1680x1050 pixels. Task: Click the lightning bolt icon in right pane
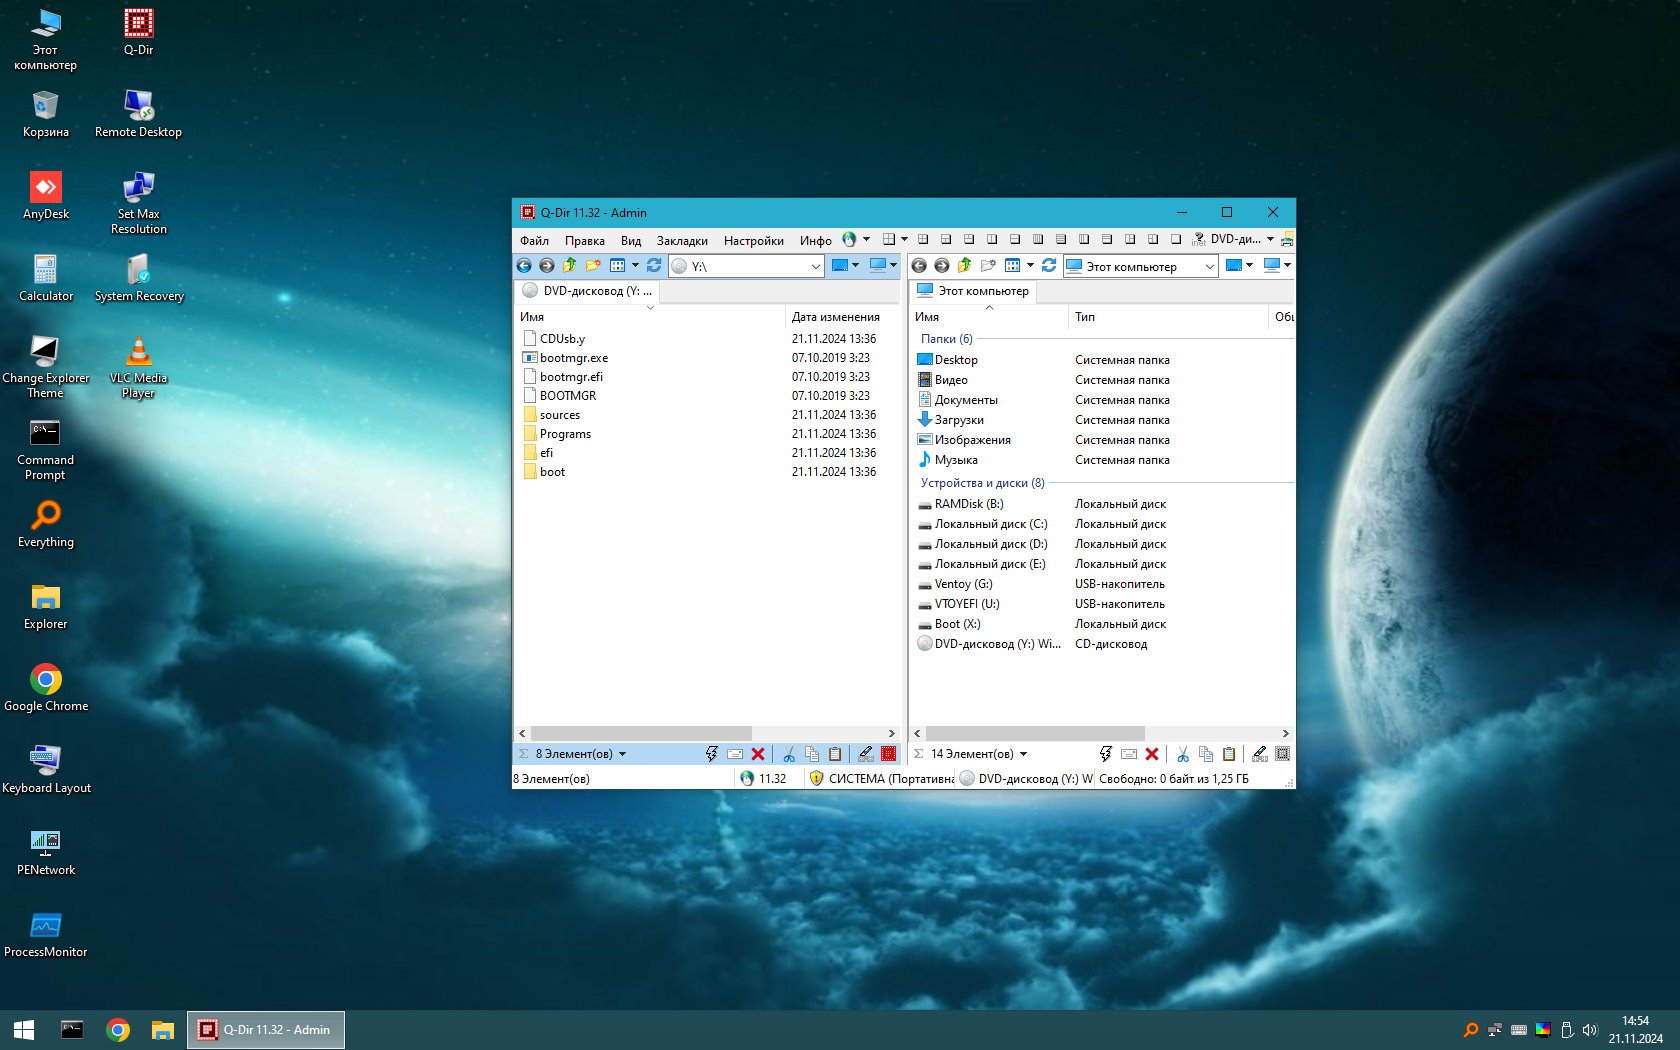[x=1105, y=754]
